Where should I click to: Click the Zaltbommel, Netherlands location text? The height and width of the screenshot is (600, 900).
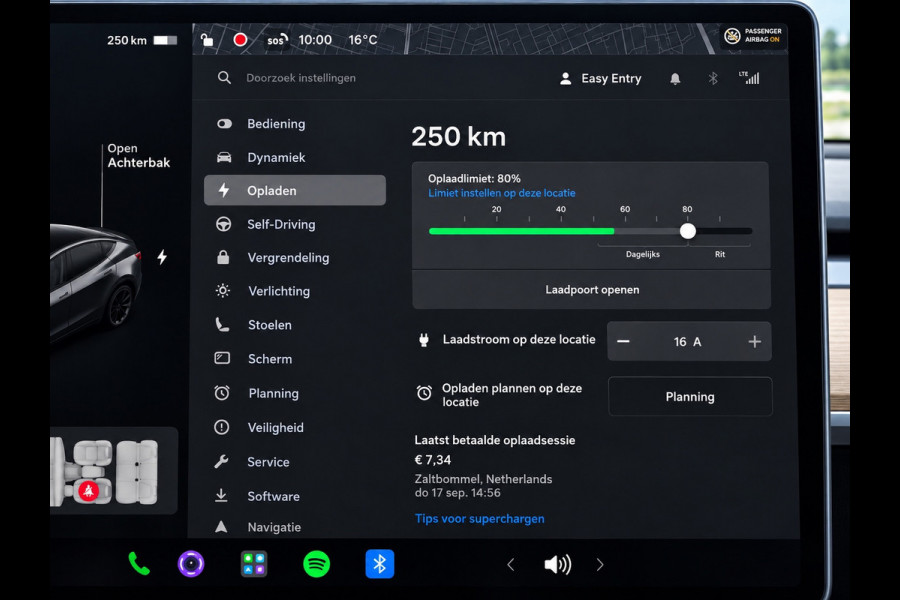pos(483,479)
